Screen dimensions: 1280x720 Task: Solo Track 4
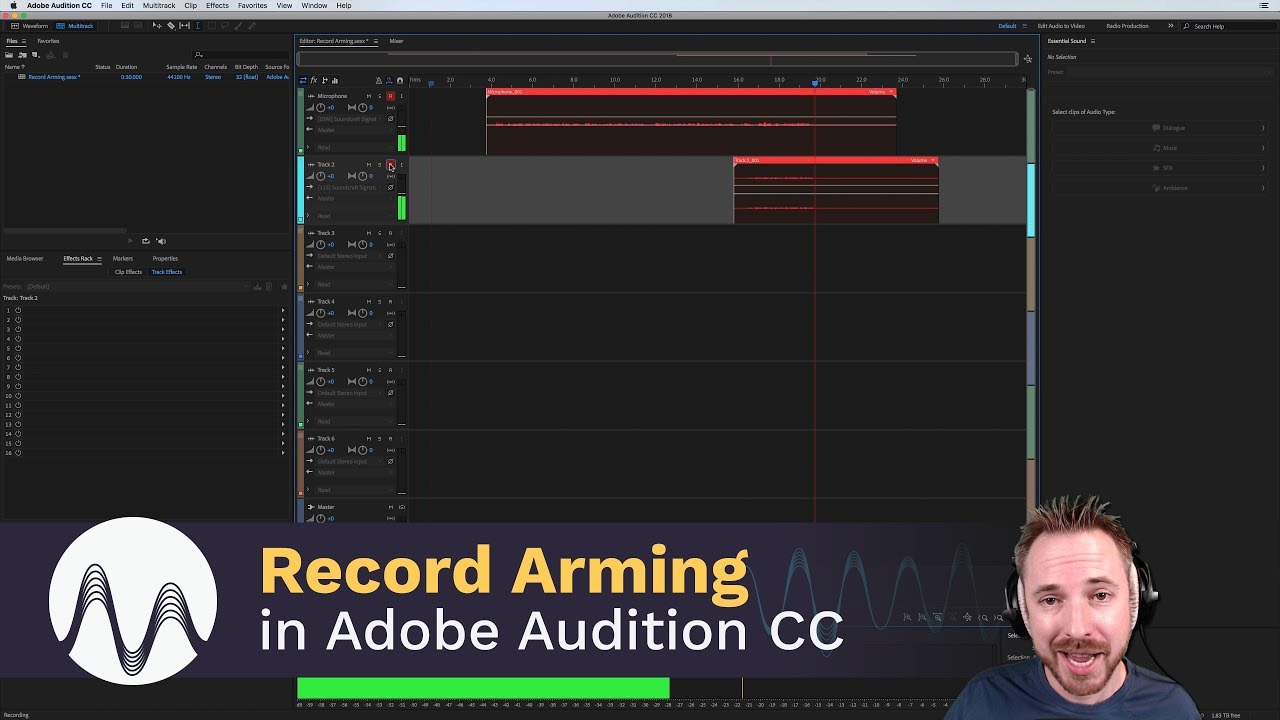pos(380,301)
